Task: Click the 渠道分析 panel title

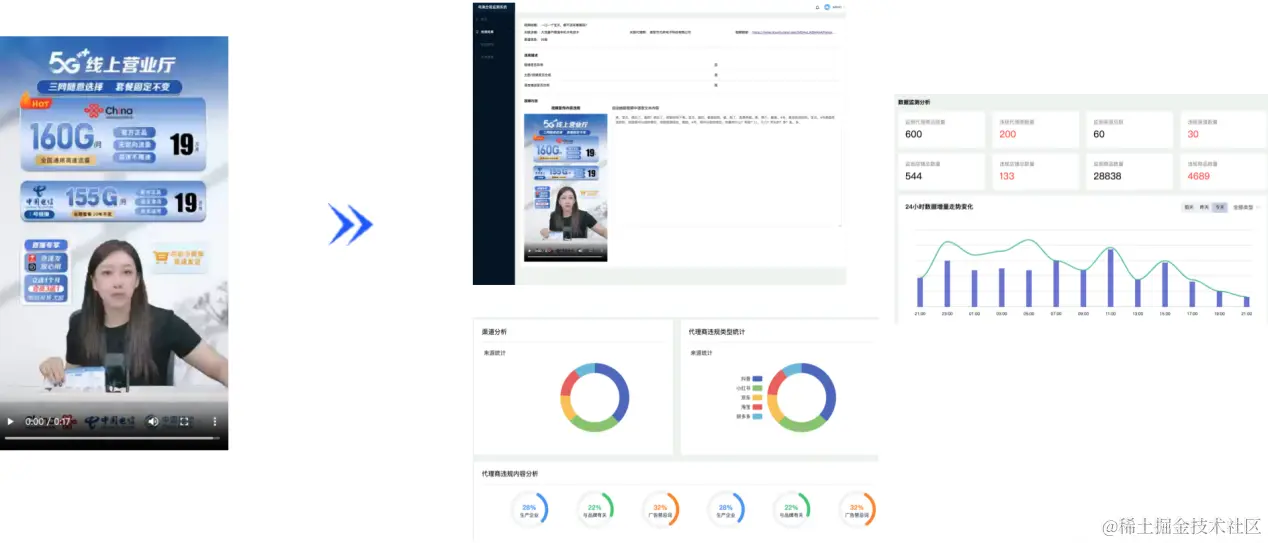Action: (494, 331)
